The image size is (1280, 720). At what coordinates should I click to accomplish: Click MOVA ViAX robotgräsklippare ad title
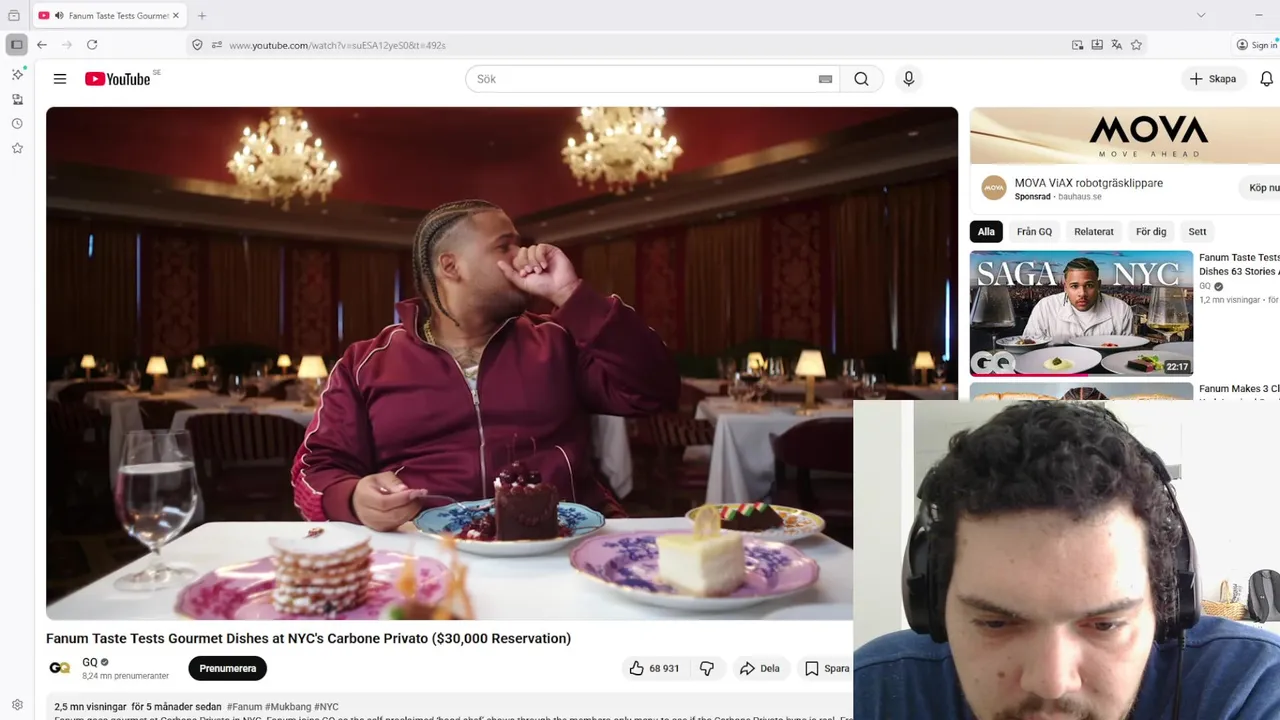(x=1088, y=183)
